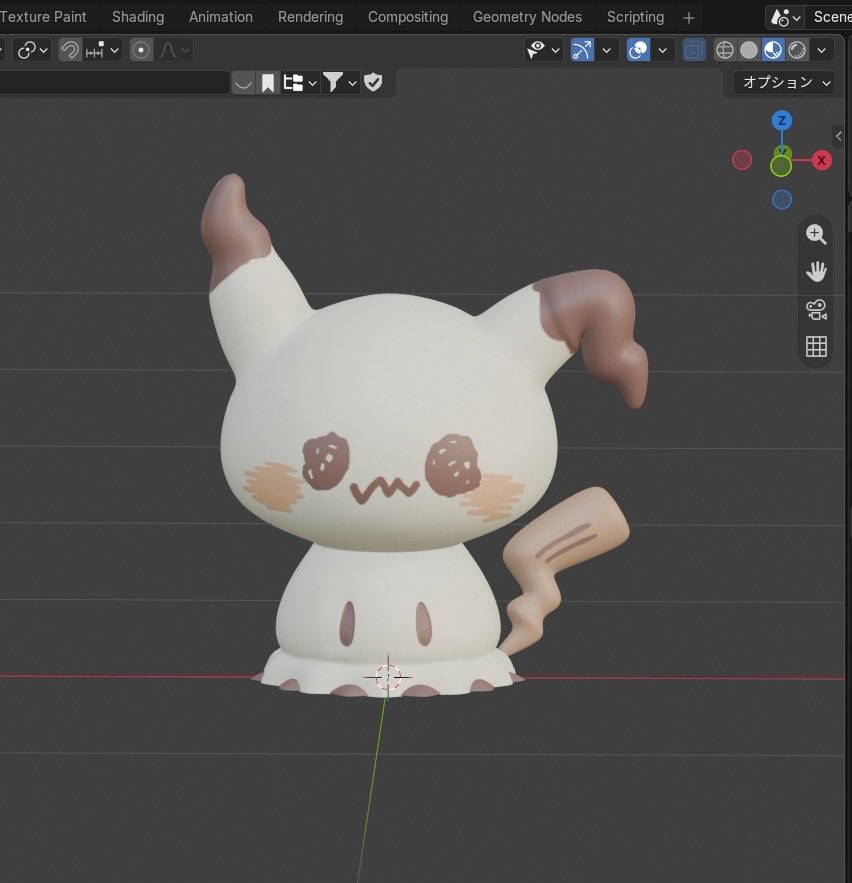This screenshot has width=852, height=883.
Task: Switch to the Texture Paint workspace tab
Action: click(43, 17)
